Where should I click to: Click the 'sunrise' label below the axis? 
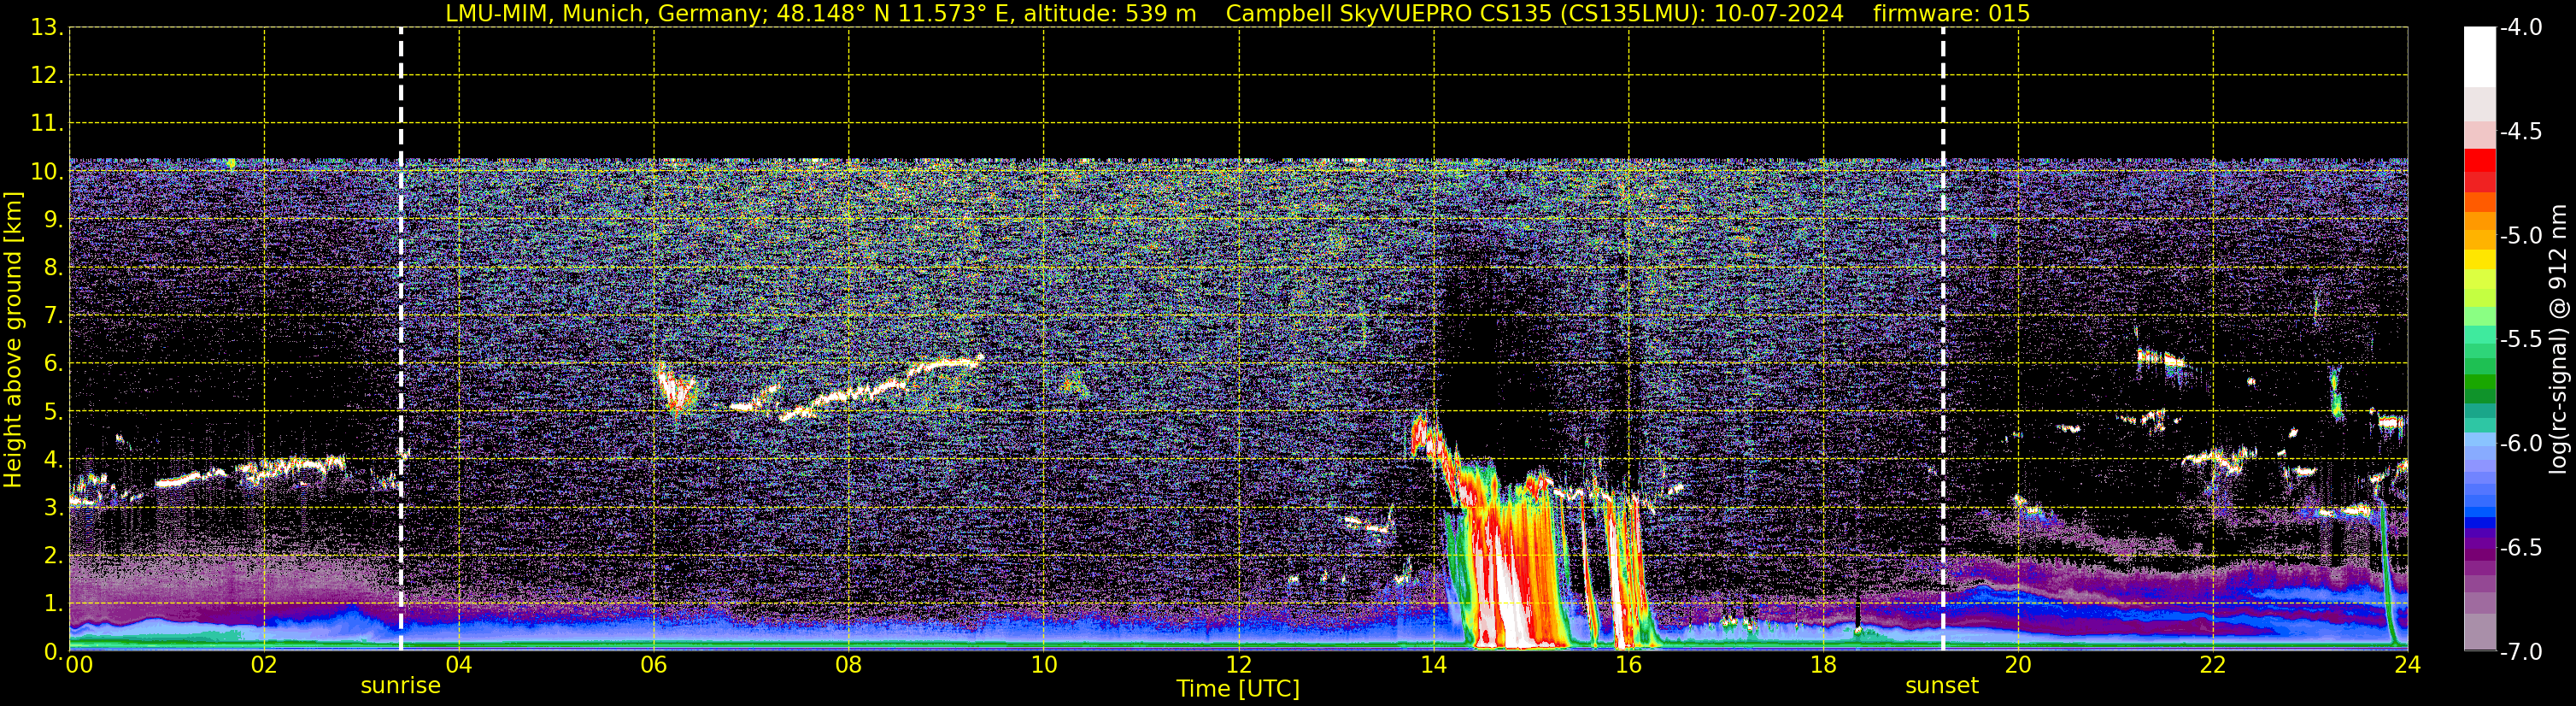click(400, 686)
